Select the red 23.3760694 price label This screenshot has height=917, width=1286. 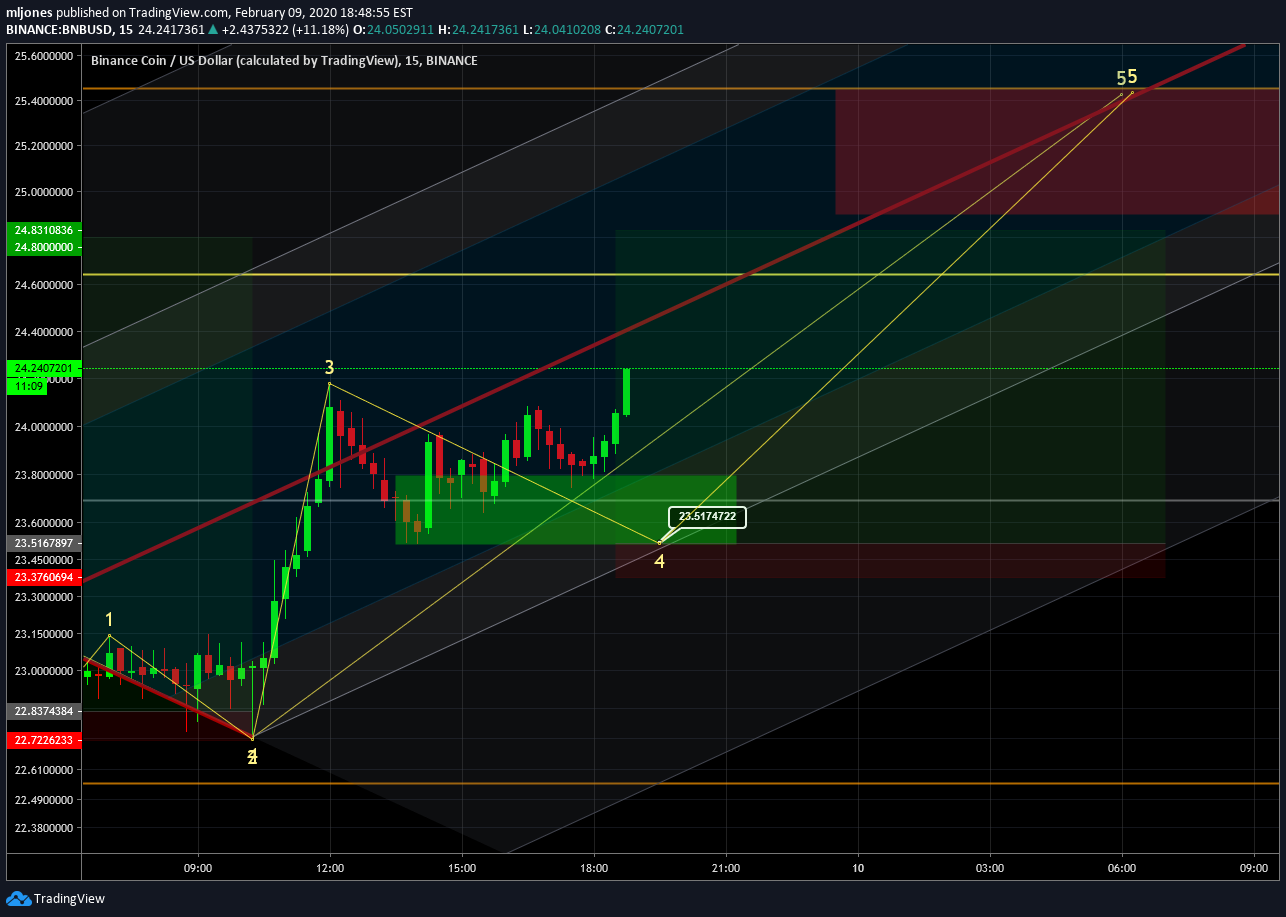[x=42, y=577]
